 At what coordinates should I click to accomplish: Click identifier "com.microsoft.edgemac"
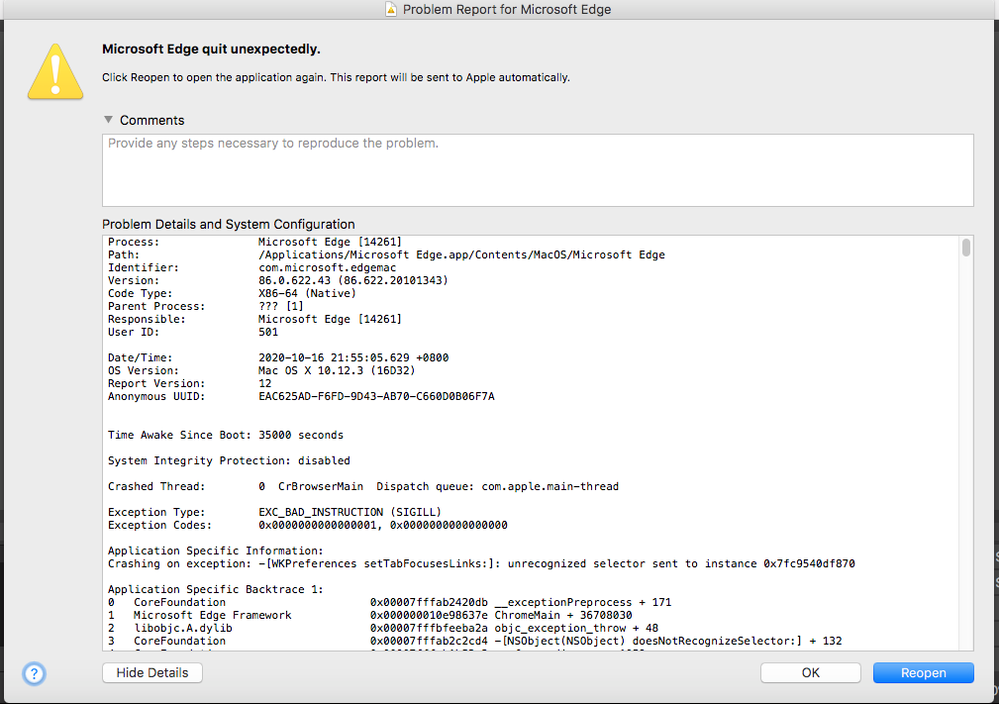327,268
